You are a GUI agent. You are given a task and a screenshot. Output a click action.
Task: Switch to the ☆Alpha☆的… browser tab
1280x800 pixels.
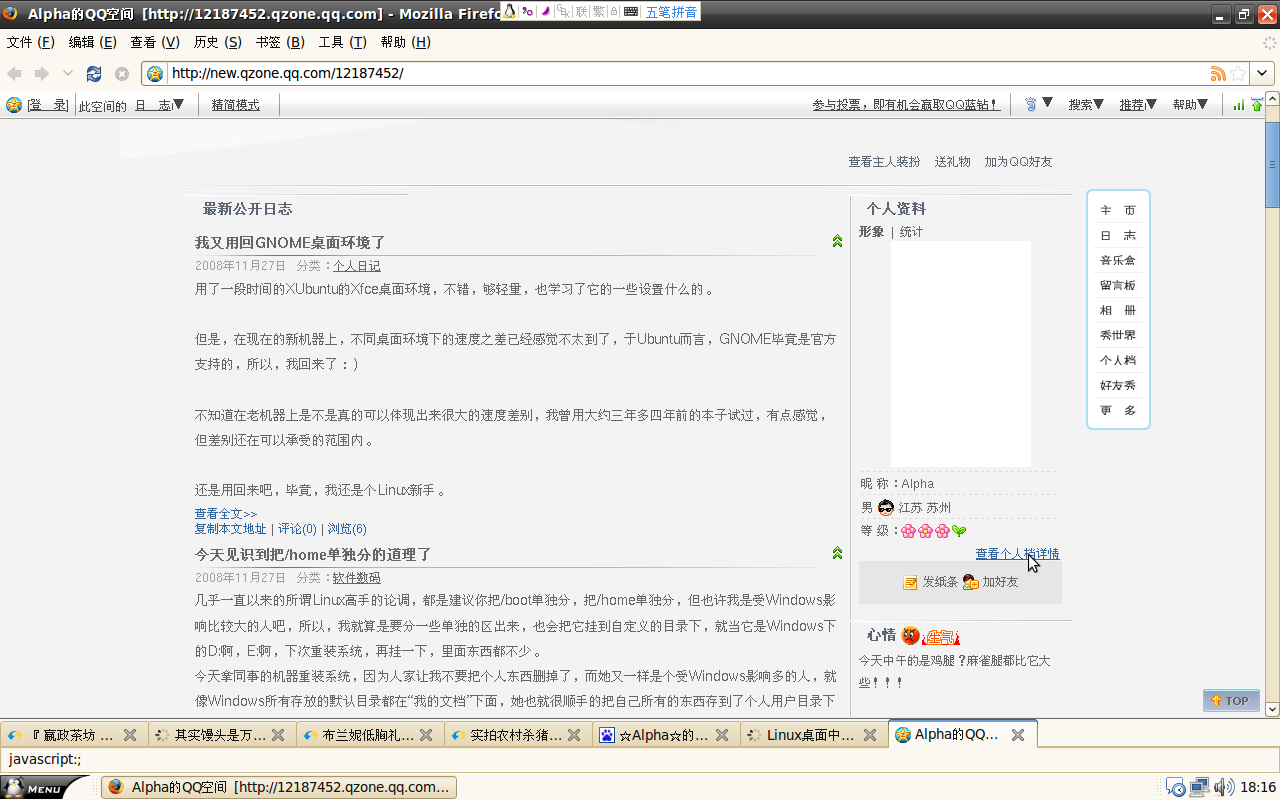[x=666, y=735]
